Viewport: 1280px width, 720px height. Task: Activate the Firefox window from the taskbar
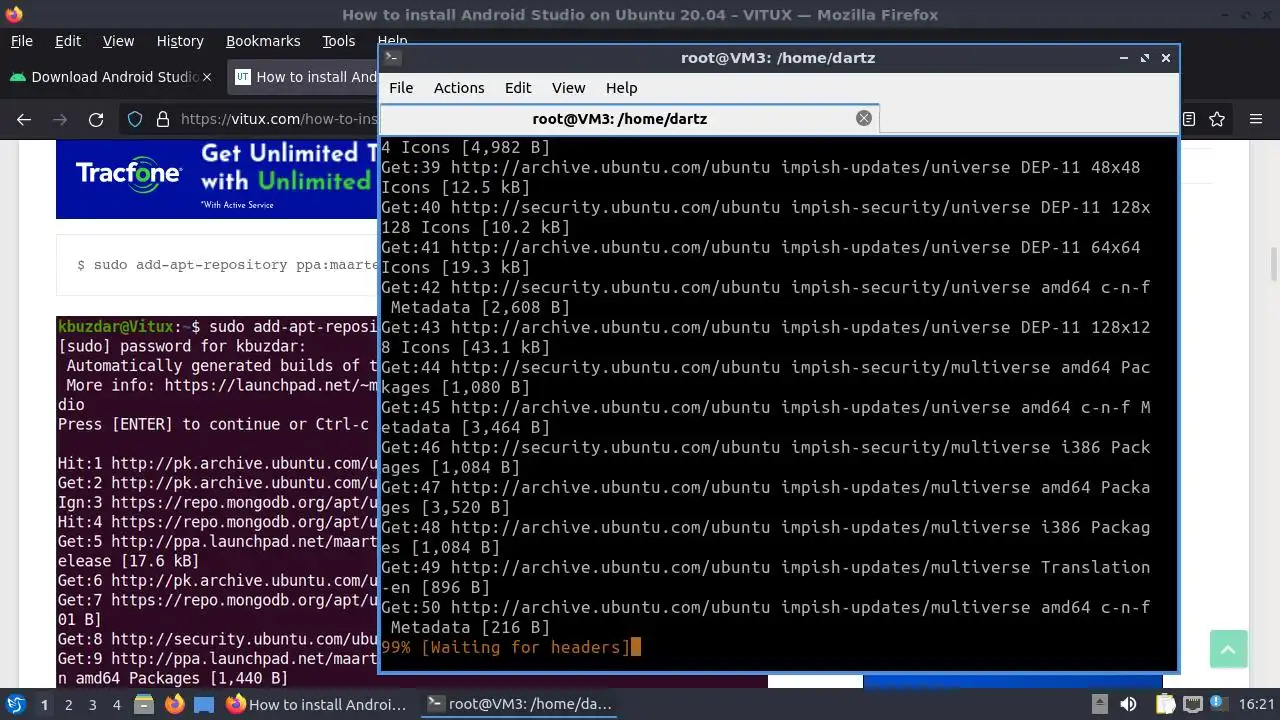tap(316, 704)
